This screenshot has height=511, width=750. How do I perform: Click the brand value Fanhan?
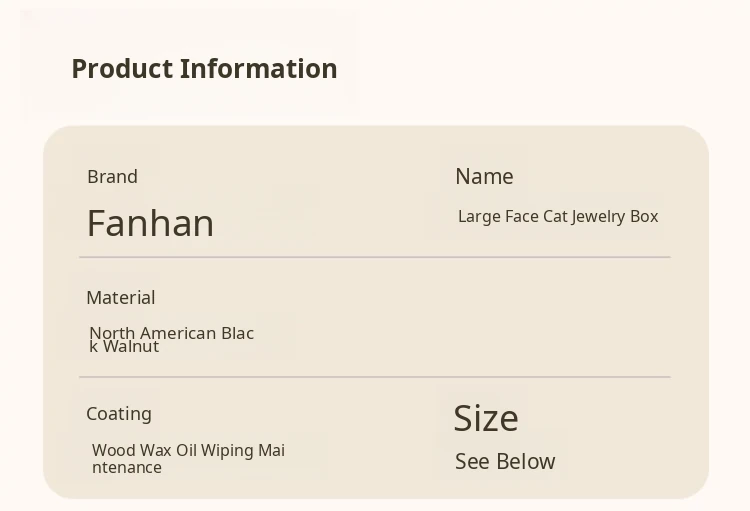click(150, 223)
